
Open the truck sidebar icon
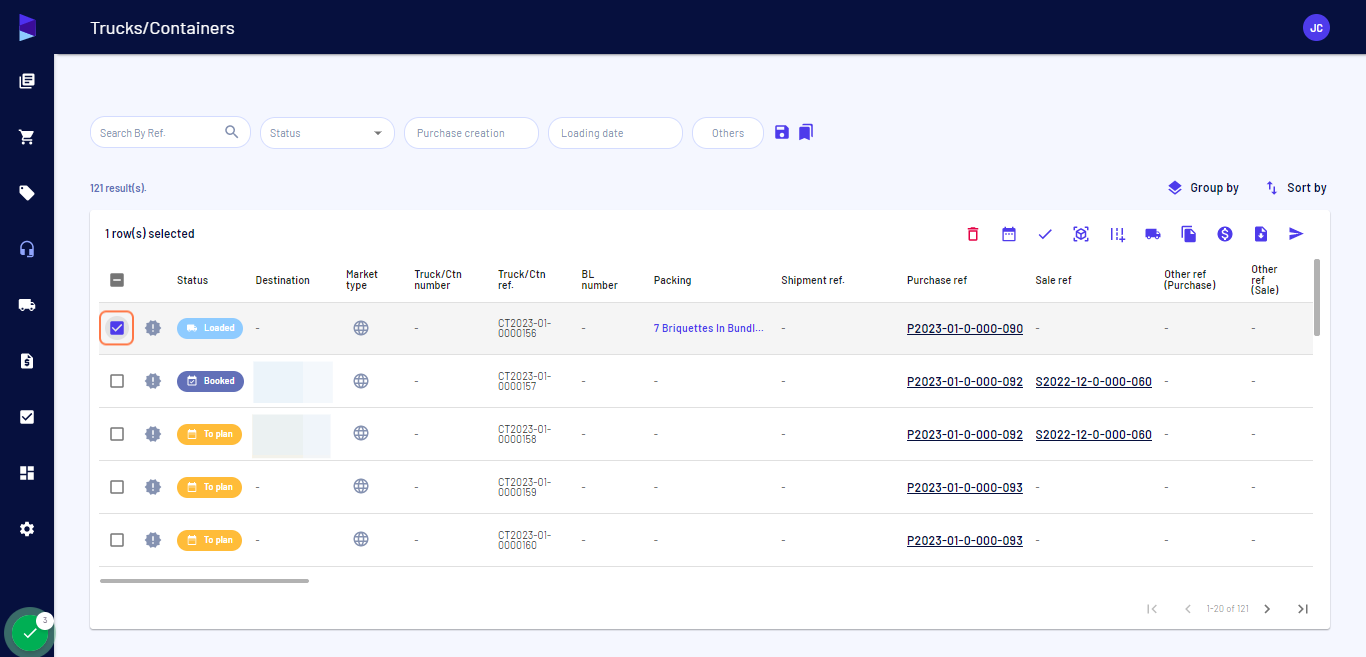click(x=27, y=305)
